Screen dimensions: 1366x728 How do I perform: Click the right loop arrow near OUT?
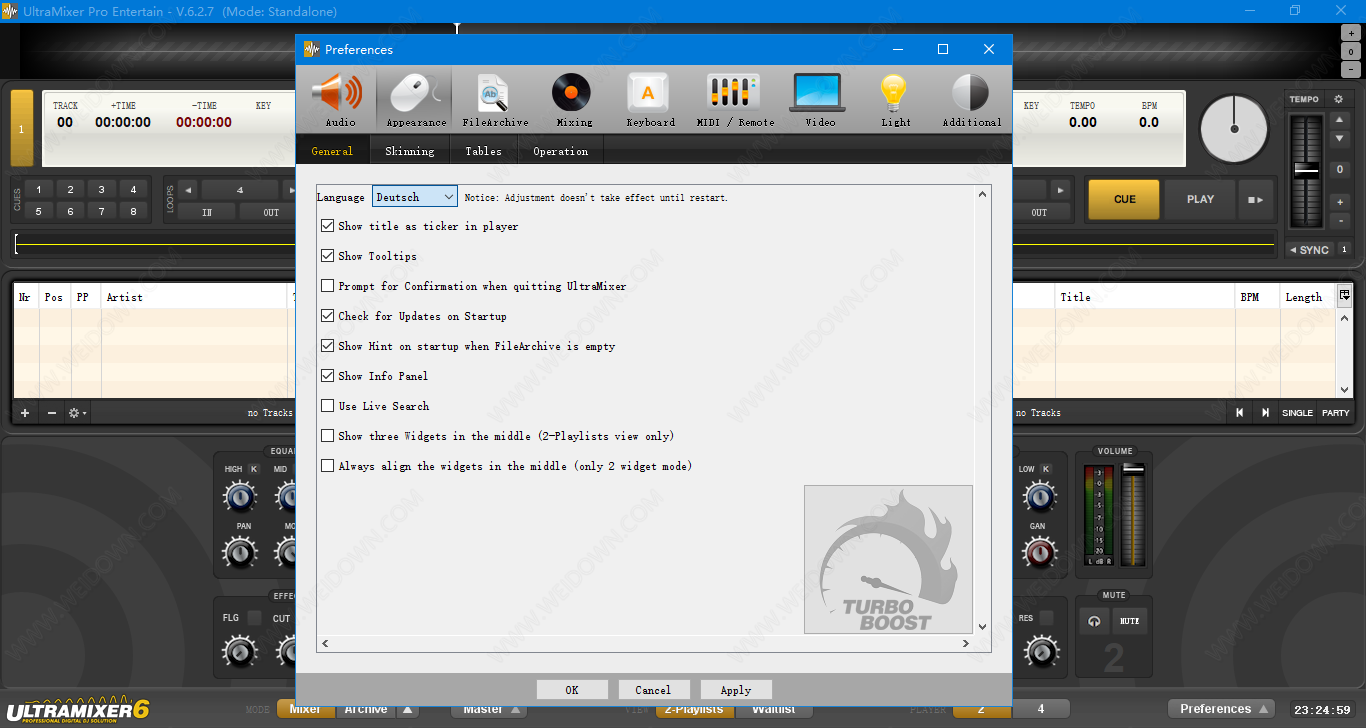pyautogui.click(x=1060, y=190)
